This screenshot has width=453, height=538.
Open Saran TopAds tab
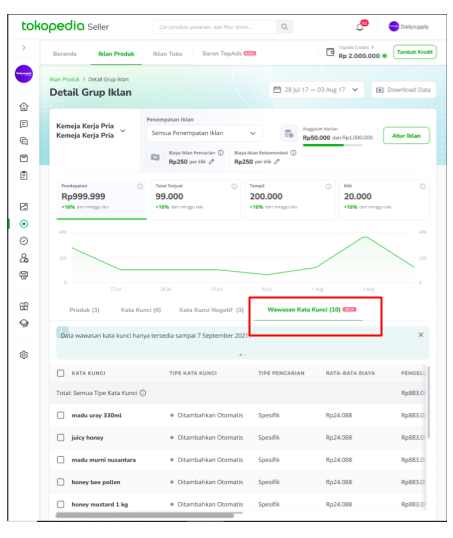[229, 53]
